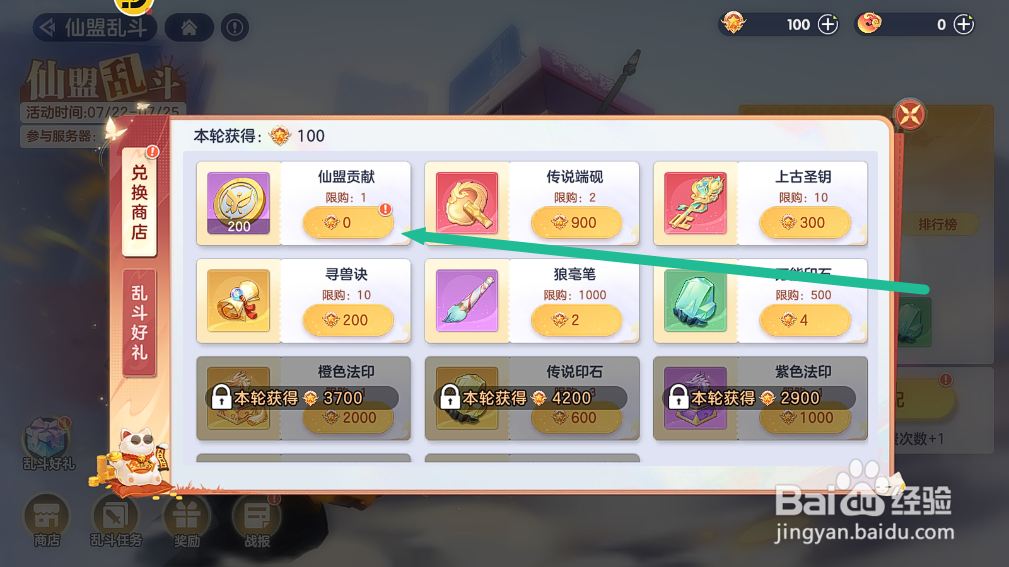This screenshot has width=1009, height=567.
Task: Open the 排行榜 ranking button
Action: [x=938, y=224]
